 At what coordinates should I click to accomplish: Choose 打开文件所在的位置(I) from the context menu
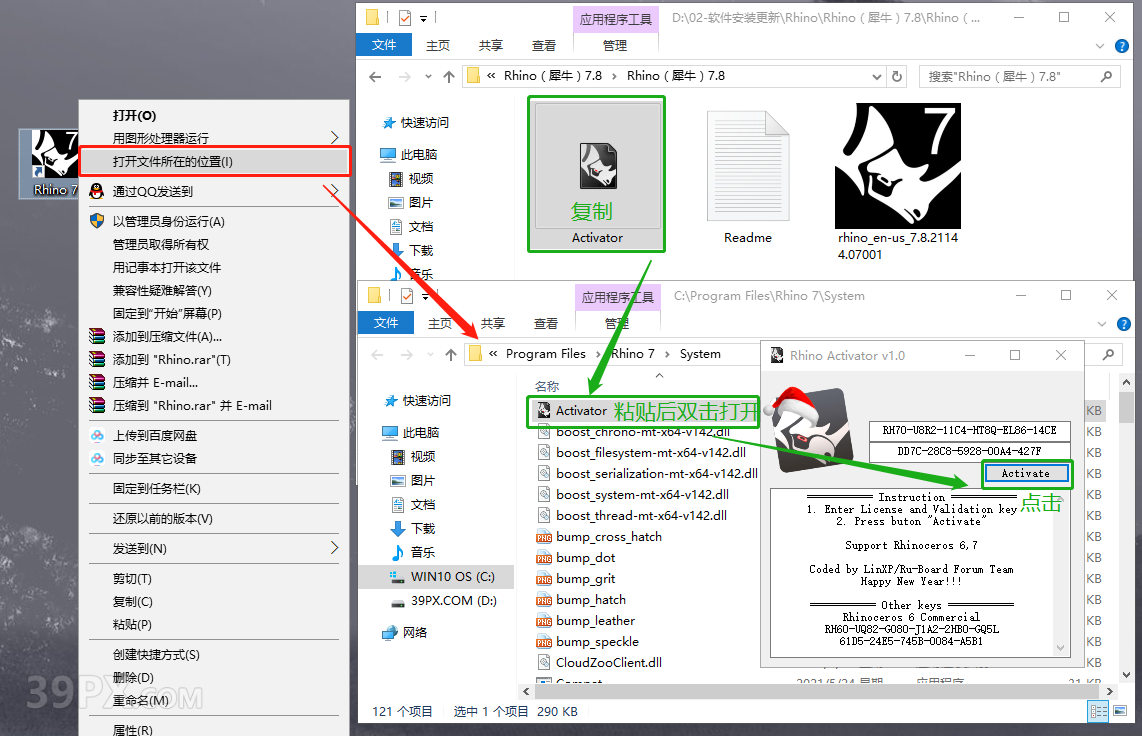pyautogui.click(x=214, y=162)
